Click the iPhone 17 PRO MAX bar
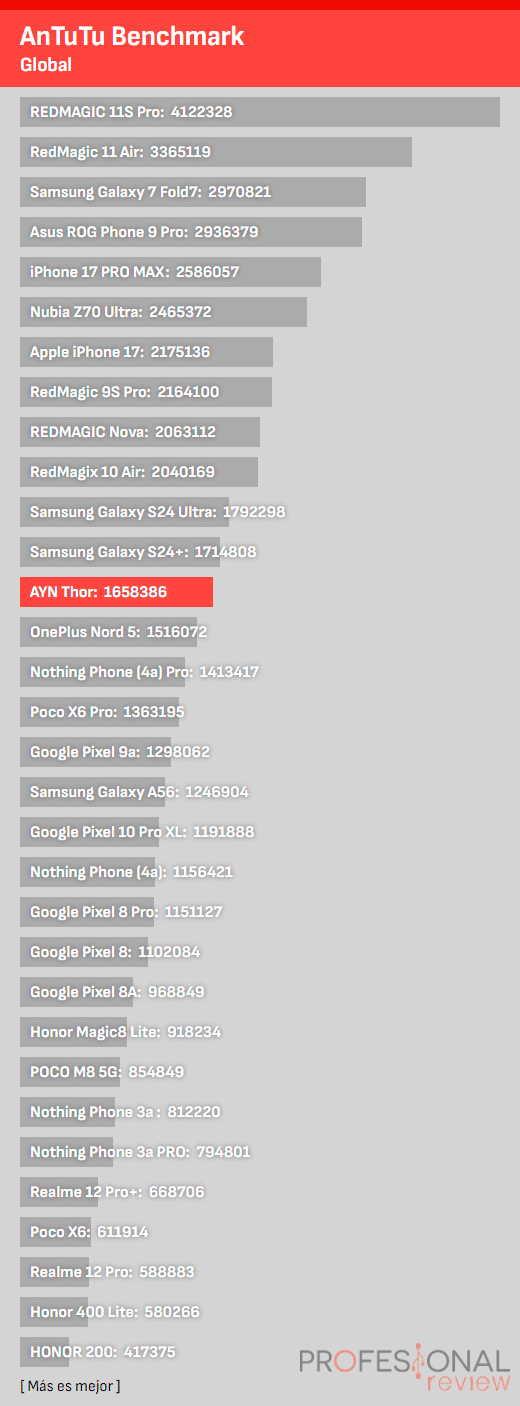This screenshot has height=1406, width=520. (170, 272)
